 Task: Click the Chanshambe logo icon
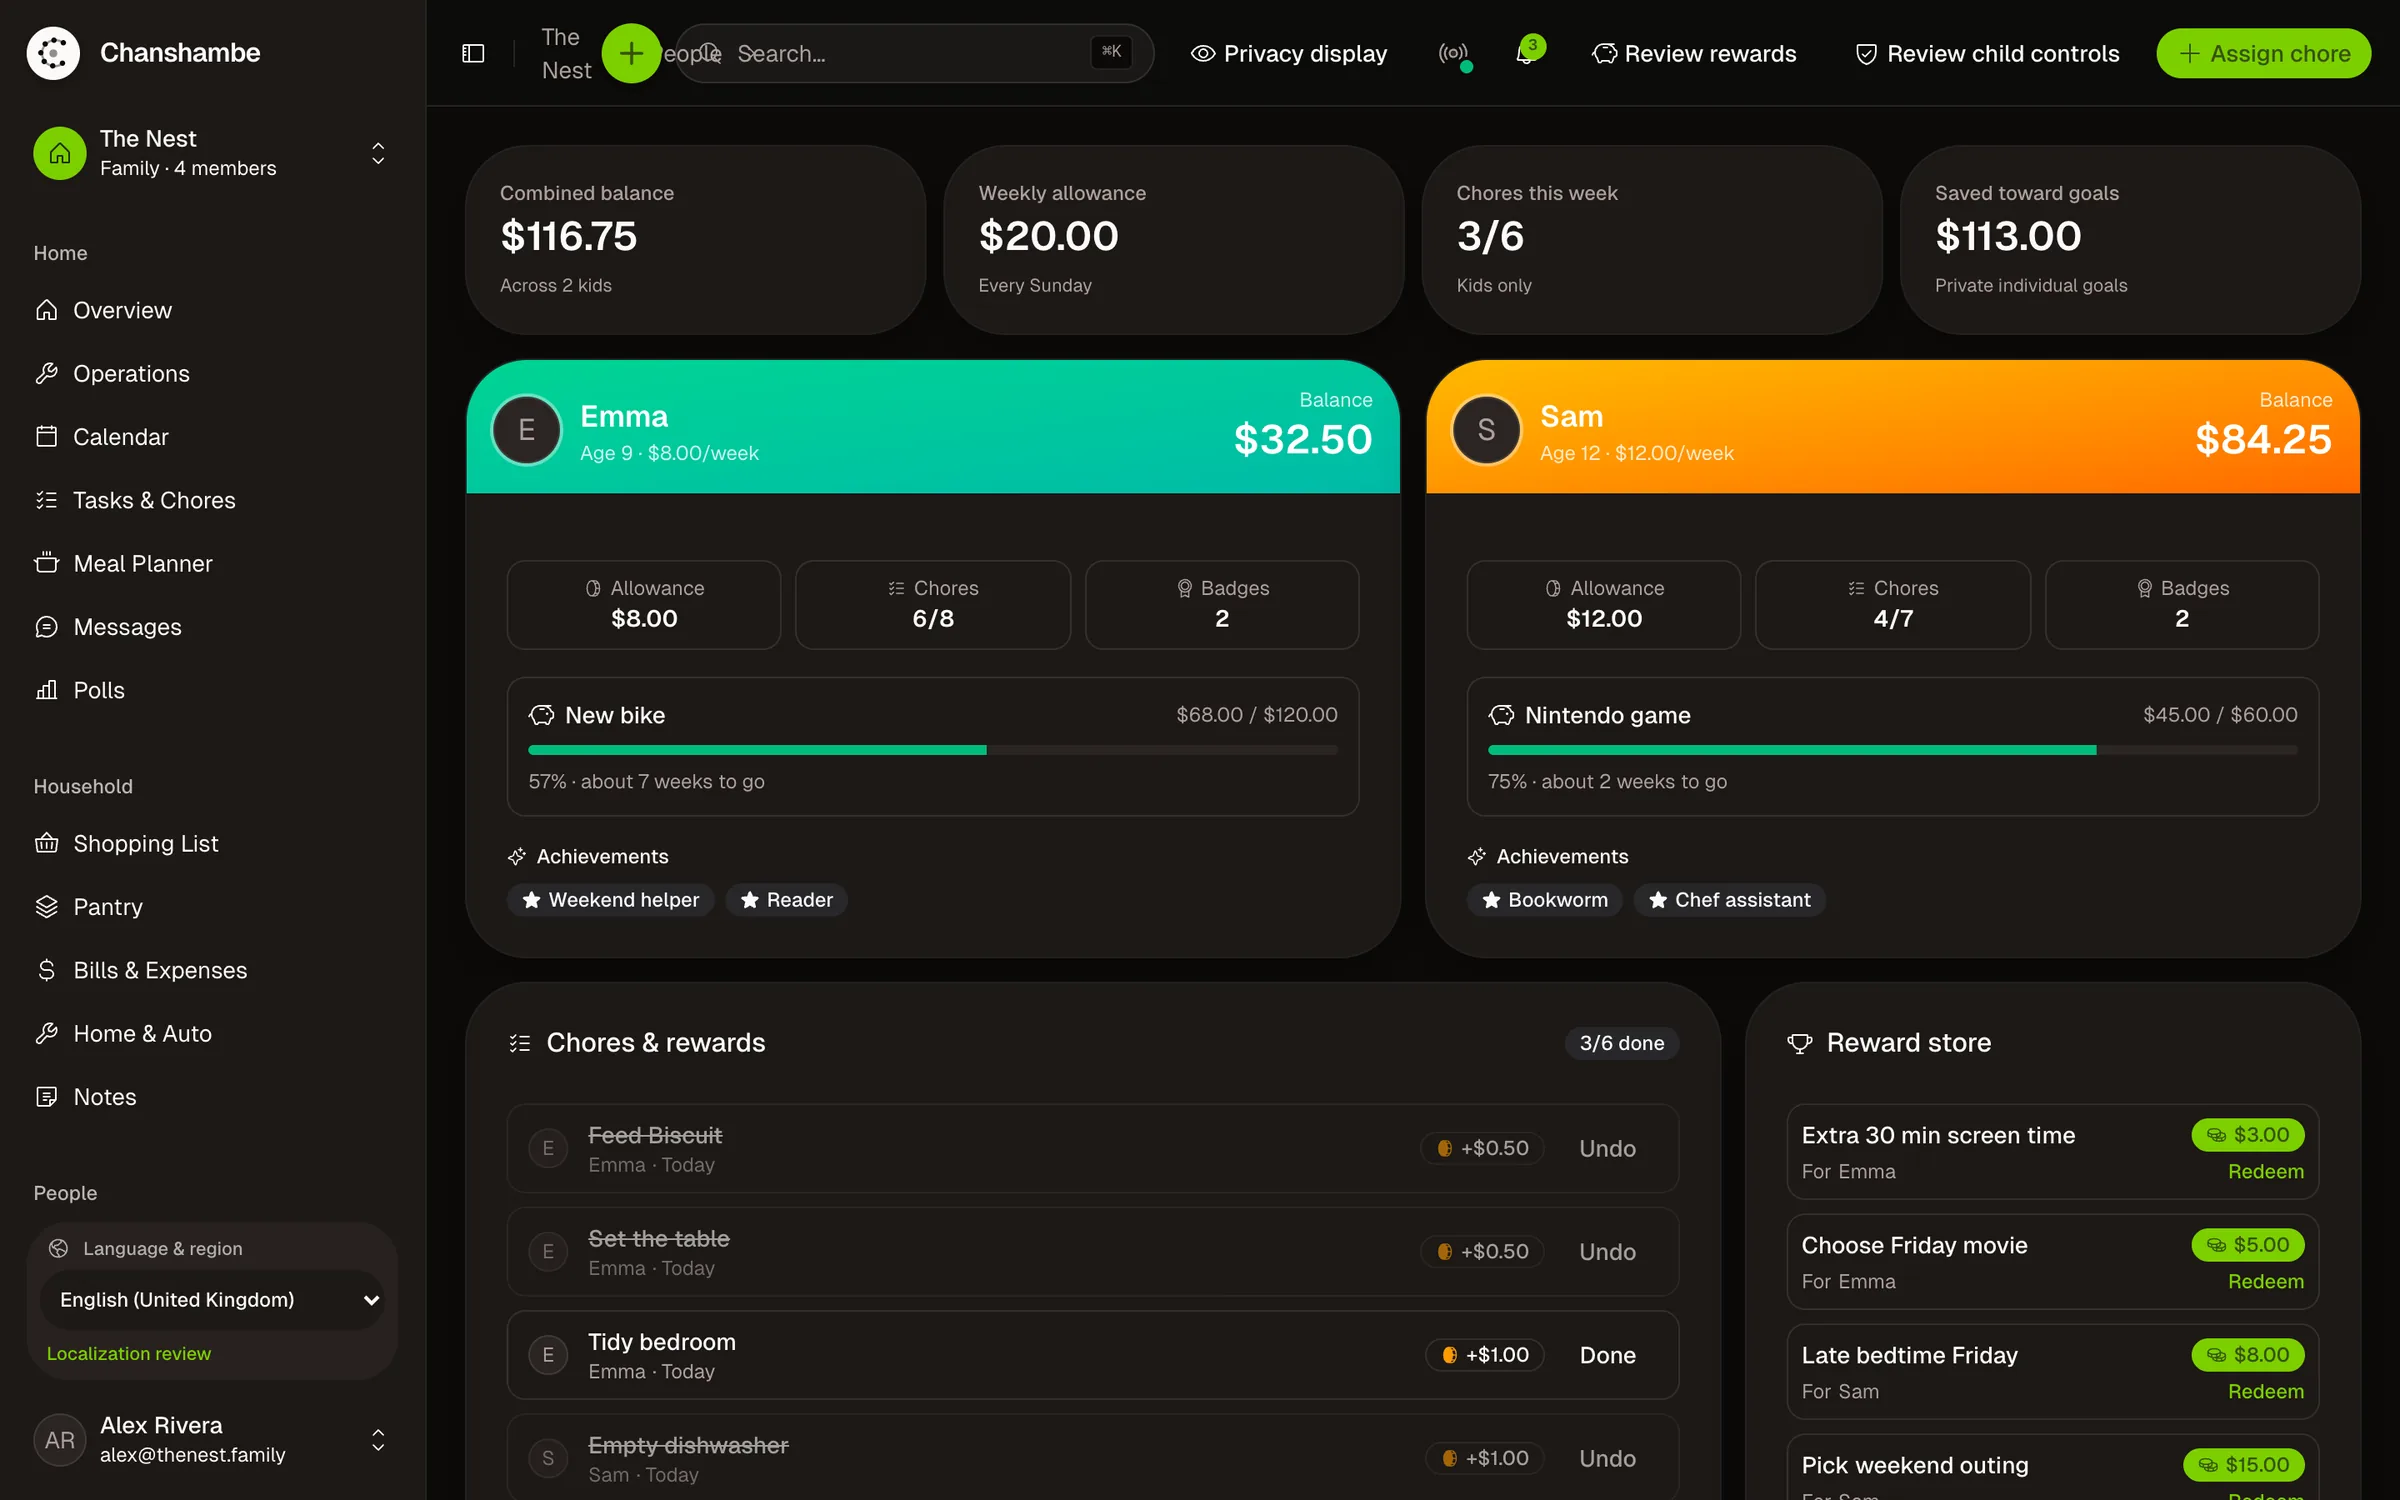(x=53, y=53)
